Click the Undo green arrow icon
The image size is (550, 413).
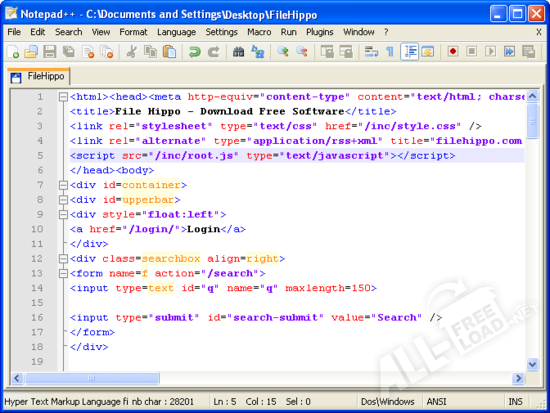194,52
